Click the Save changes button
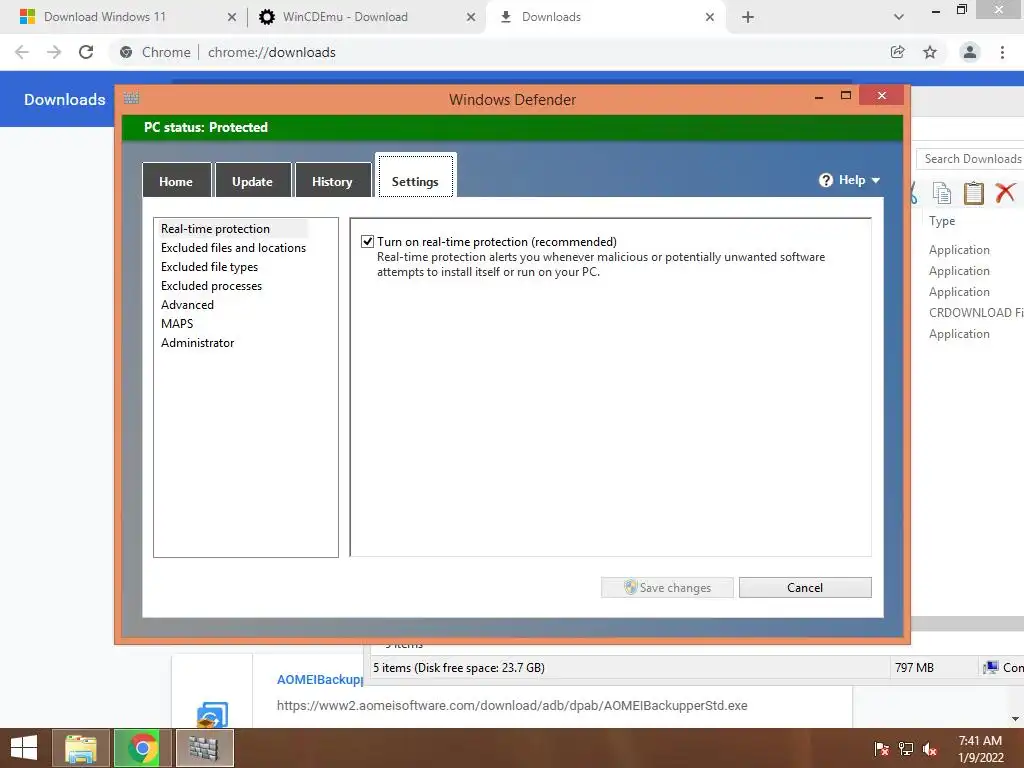 (667, 587)
